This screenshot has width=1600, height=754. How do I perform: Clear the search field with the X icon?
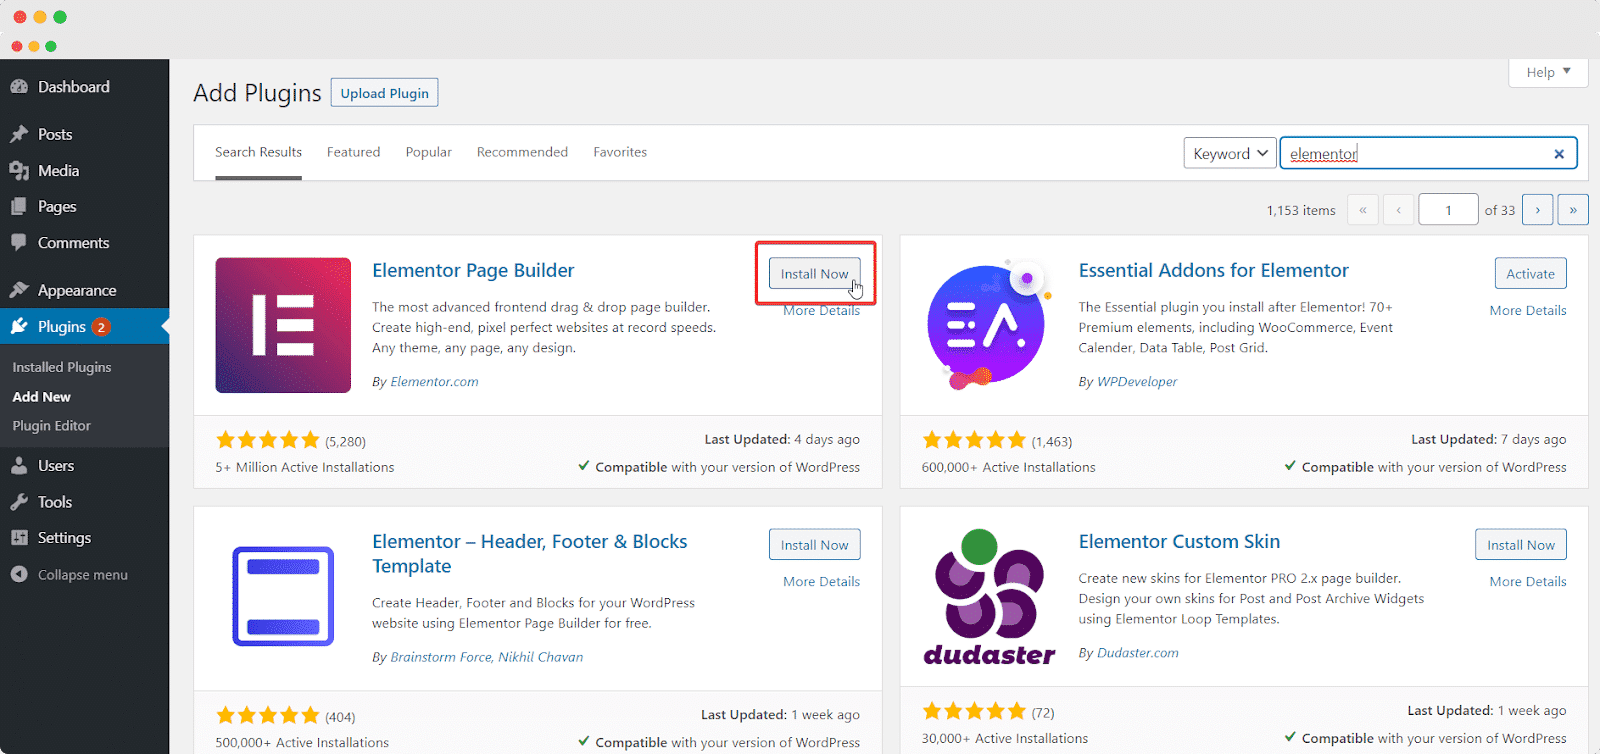pyautogui.click(x=1559, y=154)
